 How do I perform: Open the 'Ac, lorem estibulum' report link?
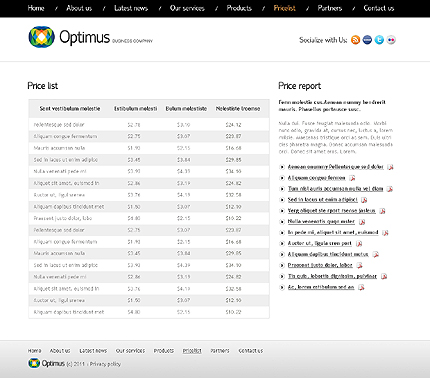pos(321,287)
